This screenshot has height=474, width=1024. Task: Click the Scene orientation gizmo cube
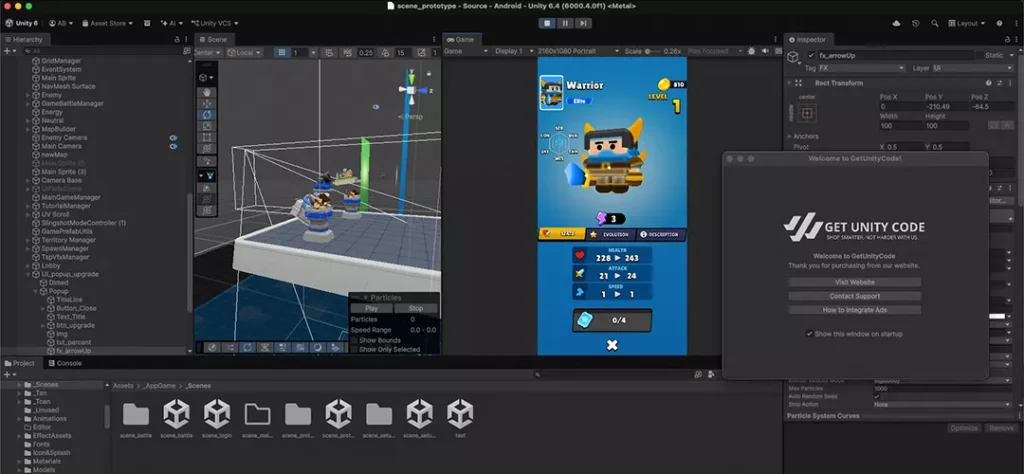point(411,90)
